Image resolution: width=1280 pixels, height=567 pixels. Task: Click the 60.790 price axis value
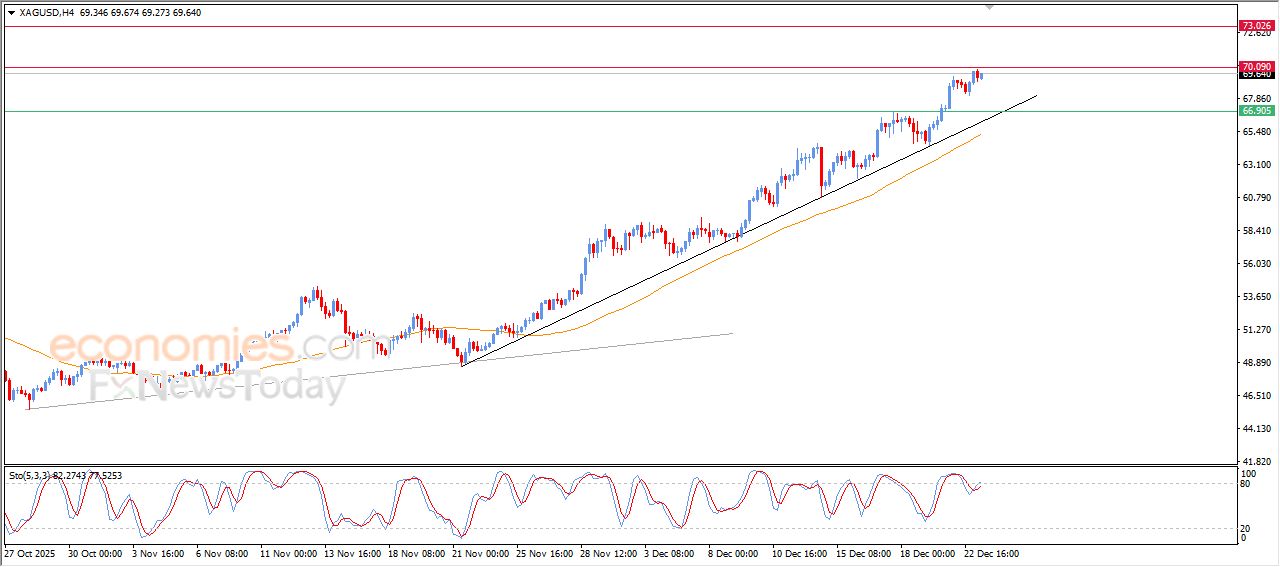1255,198
